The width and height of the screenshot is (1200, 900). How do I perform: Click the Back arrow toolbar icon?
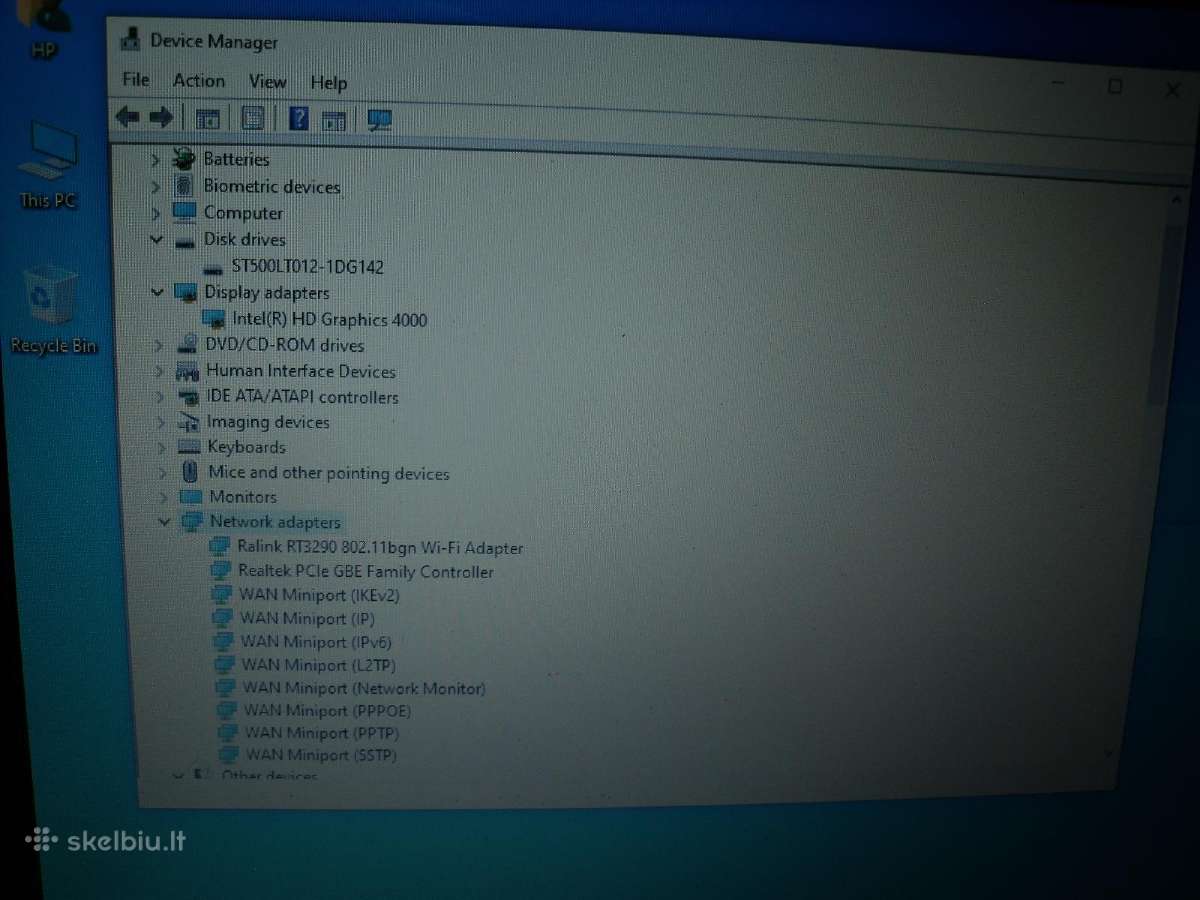[127, 118]
